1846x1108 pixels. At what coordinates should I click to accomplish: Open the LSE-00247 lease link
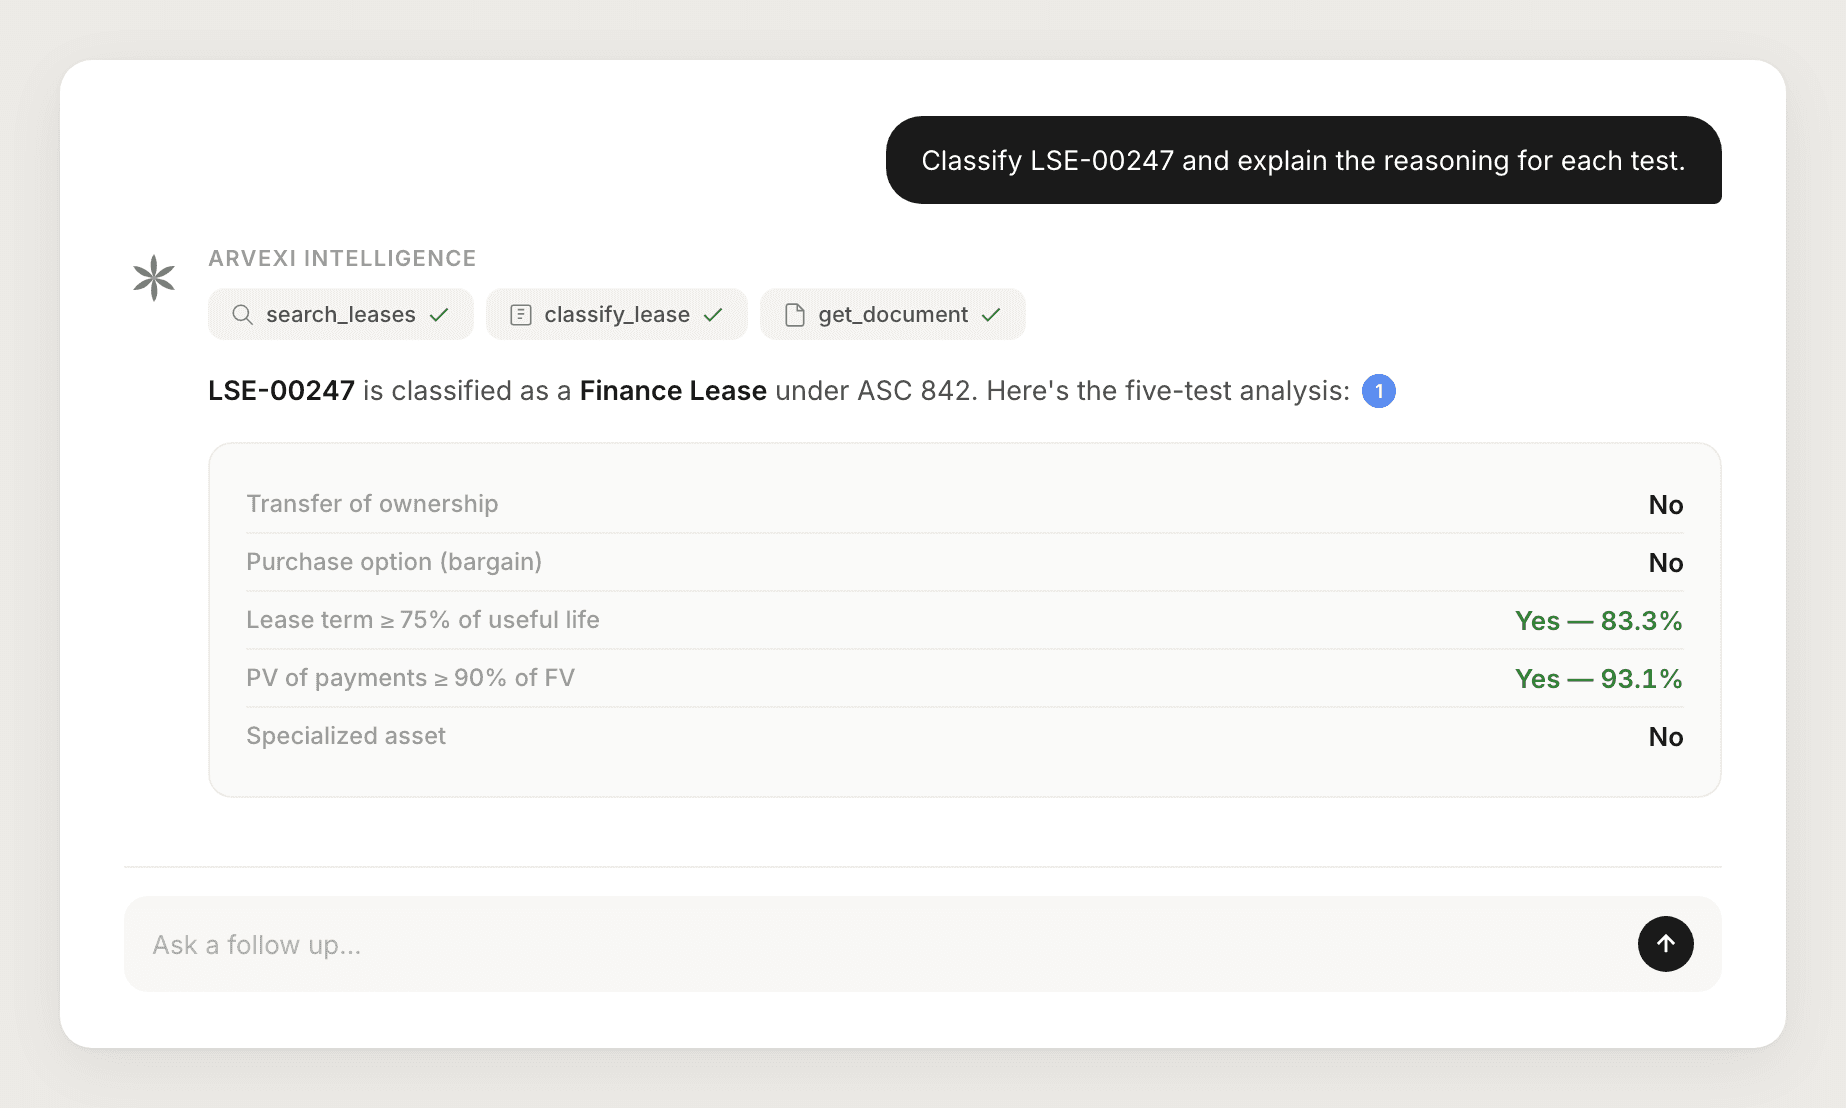pyautogui.click(x=282, y=390)
